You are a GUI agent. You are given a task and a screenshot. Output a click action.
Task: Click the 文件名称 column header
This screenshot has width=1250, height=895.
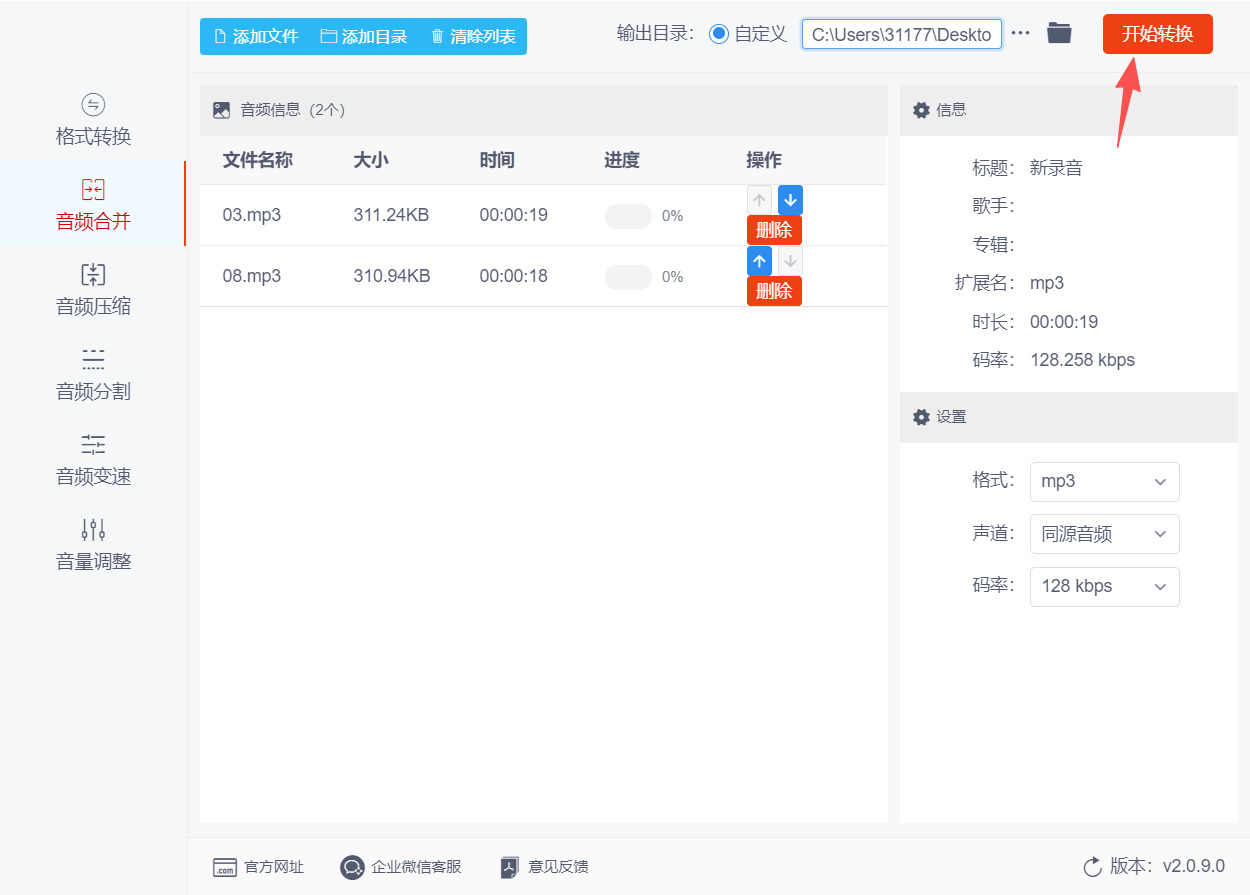click(x=257, y=160)
